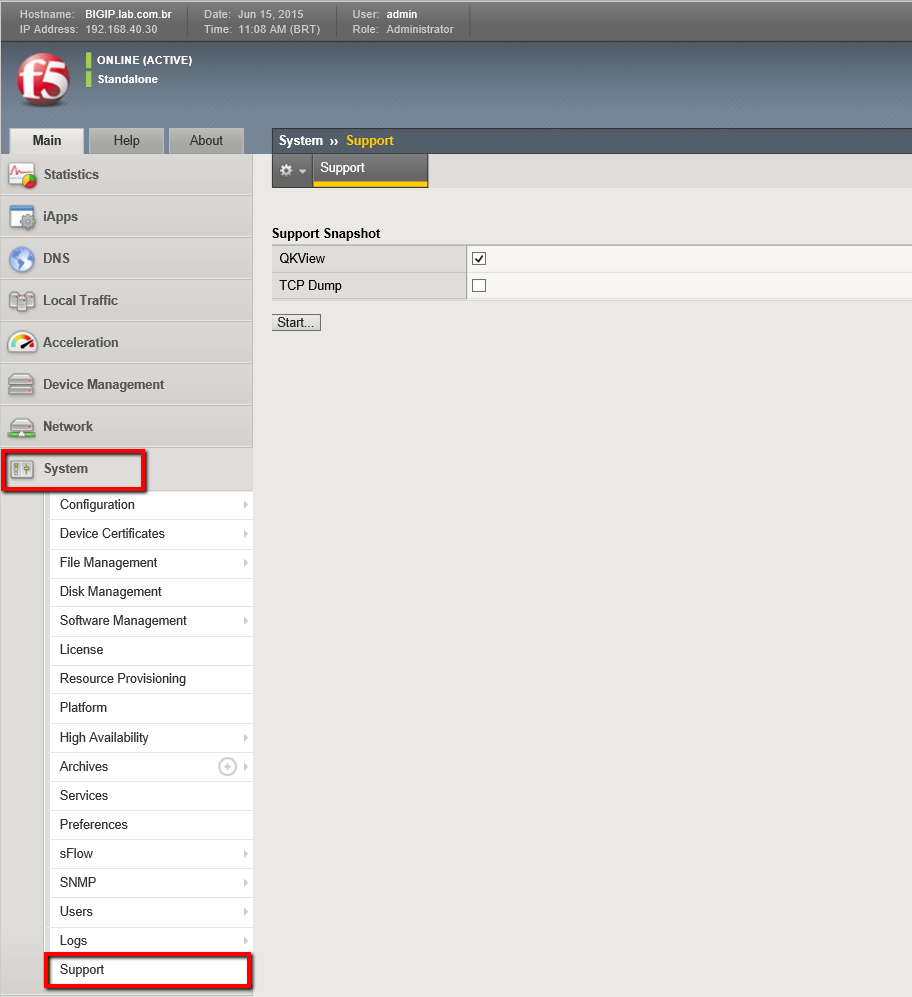
Task: Switch to the About tab
Action: [x=206, y=141]
